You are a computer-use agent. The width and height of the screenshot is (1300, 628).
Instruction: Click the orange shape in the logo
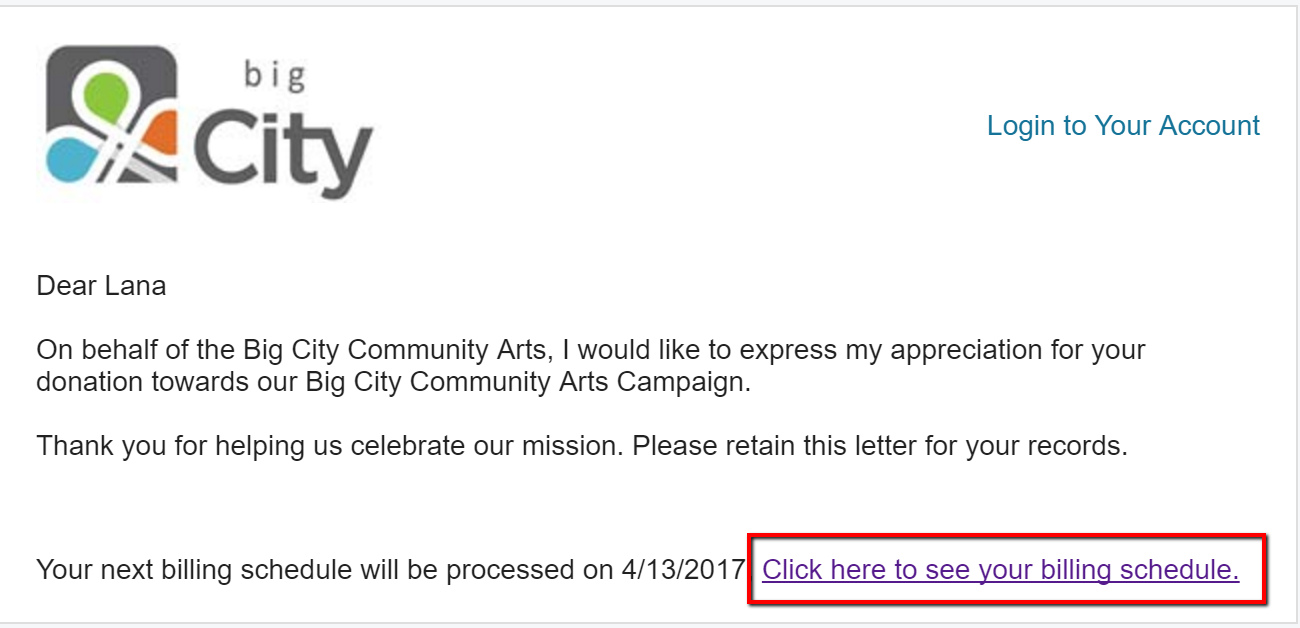(x=158, y=137)
